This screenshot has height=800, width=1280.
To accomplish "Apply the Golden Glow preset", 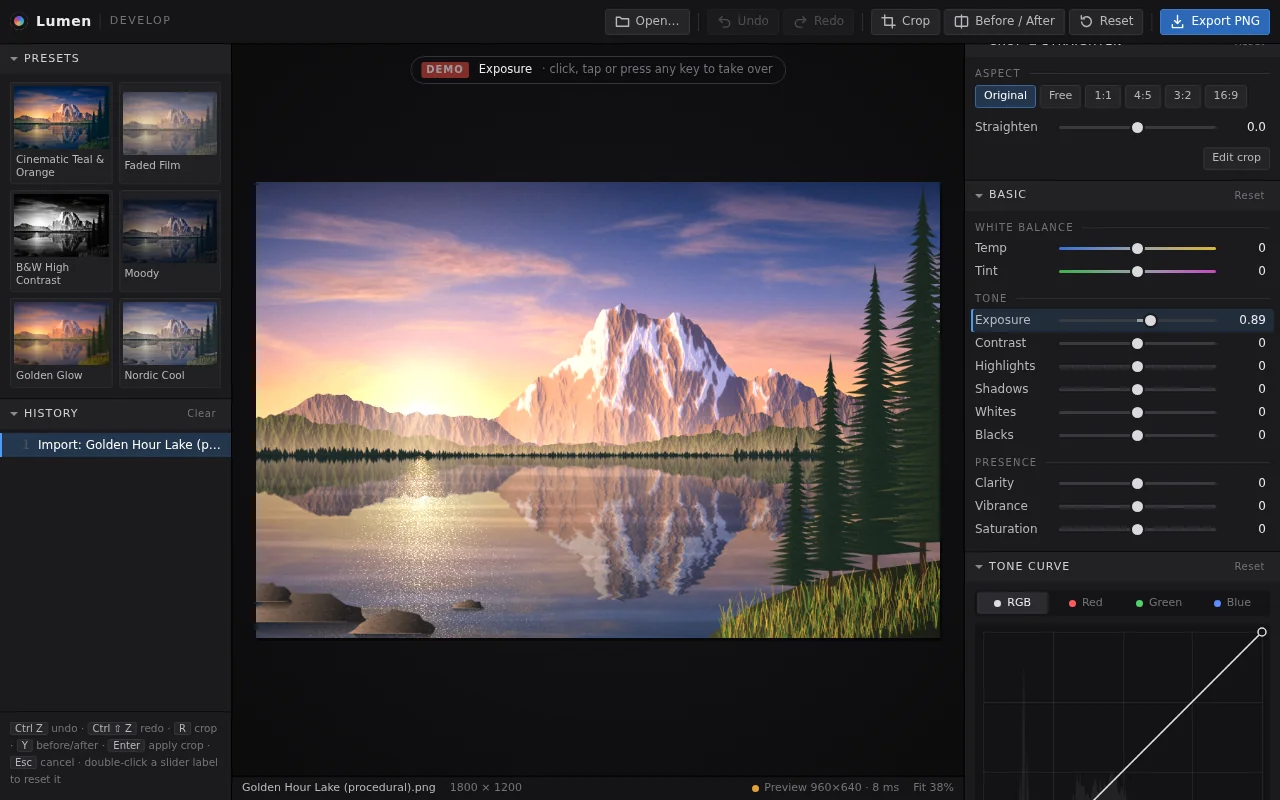I will click(61, 343).
